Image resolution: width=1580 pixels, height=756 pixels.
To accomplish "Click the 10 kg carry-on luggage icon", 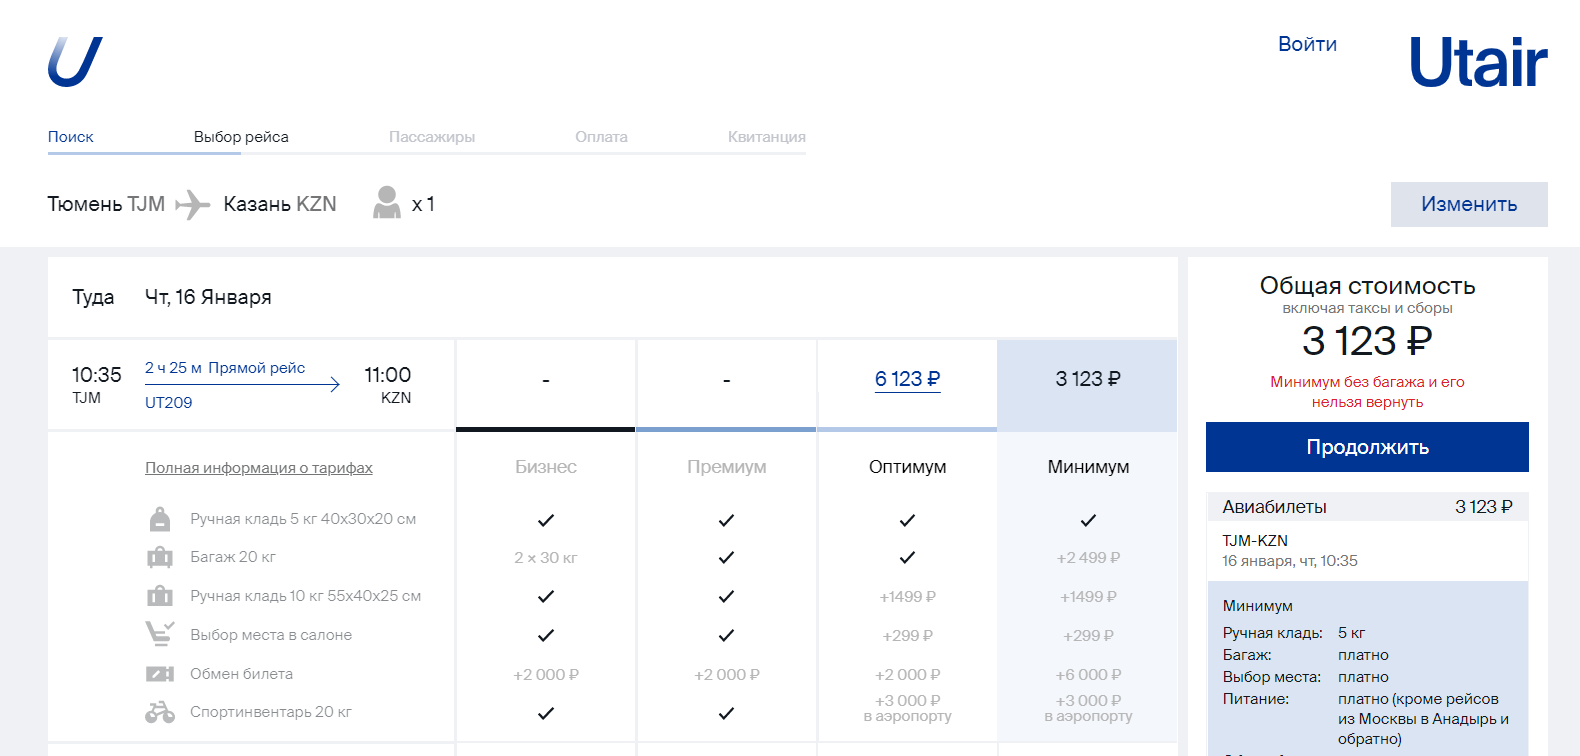I will (160, 596).
